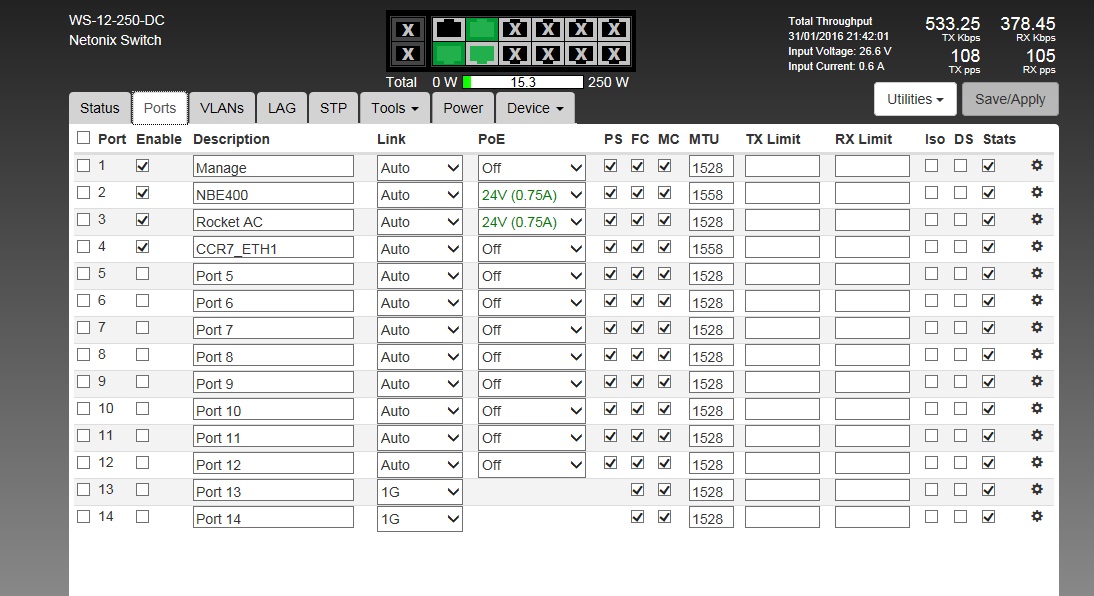The image size is (1094, 596).
Task: Open the PoE dropdown for NBE400
Action: click(531, 195)
